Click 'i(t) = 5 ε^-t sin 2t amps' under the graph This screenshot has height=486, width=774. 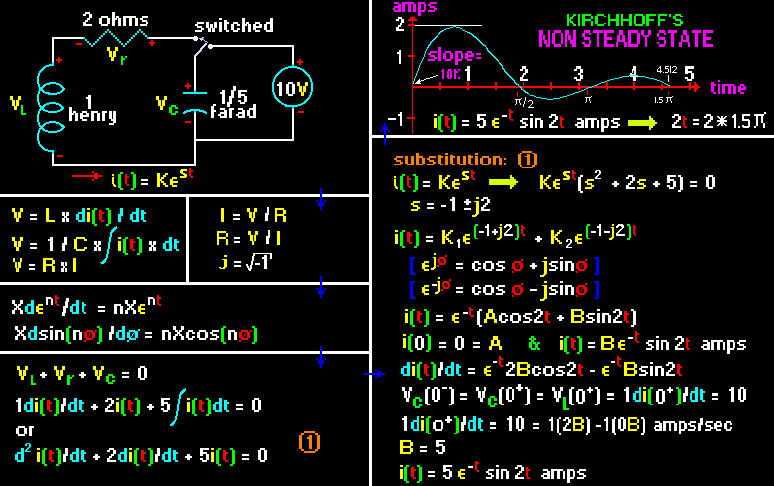click(527, 121)
